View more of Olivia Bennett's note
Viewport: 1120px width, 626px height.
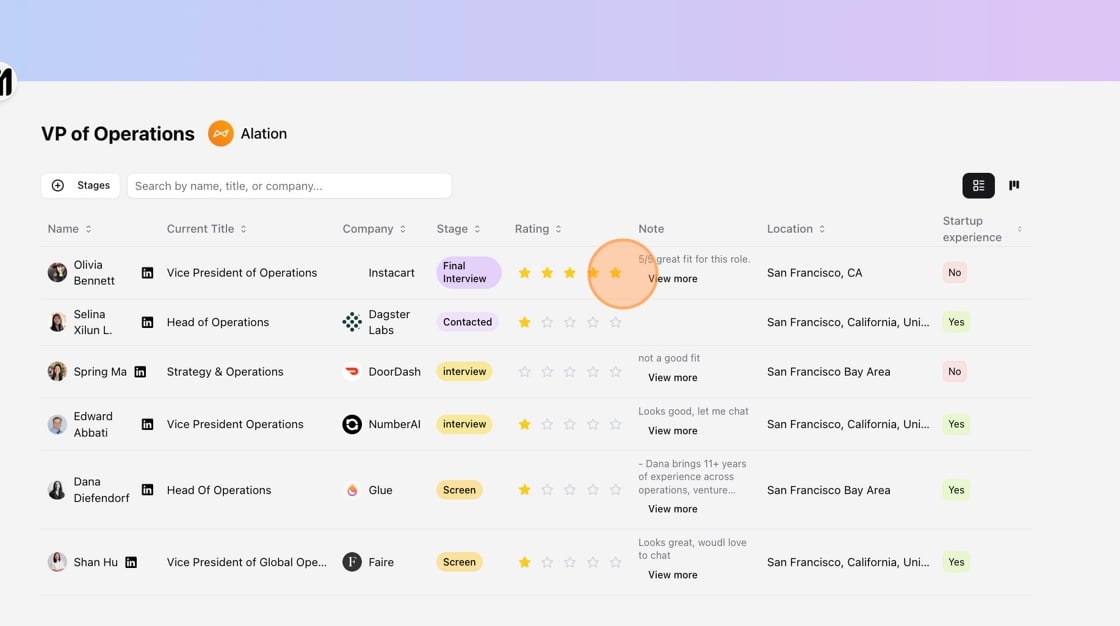click(x=673, y=279)
